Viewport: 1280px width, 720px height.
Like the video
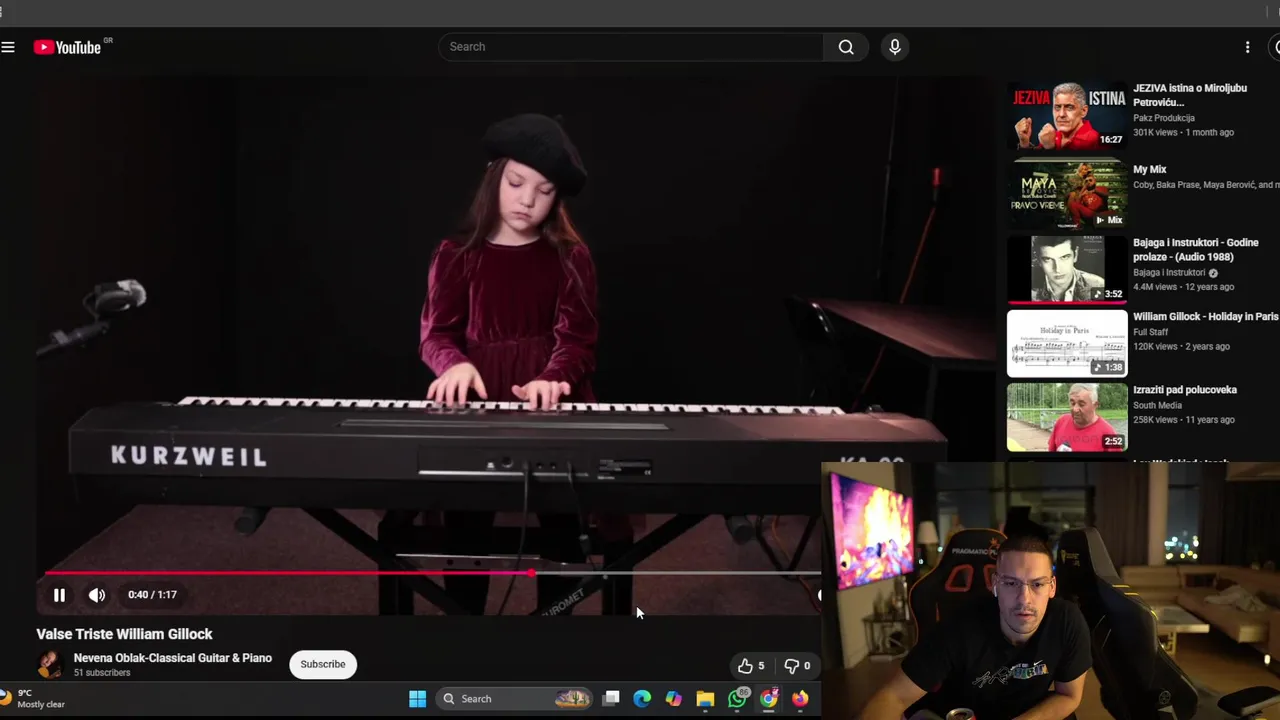click(751, 666)
